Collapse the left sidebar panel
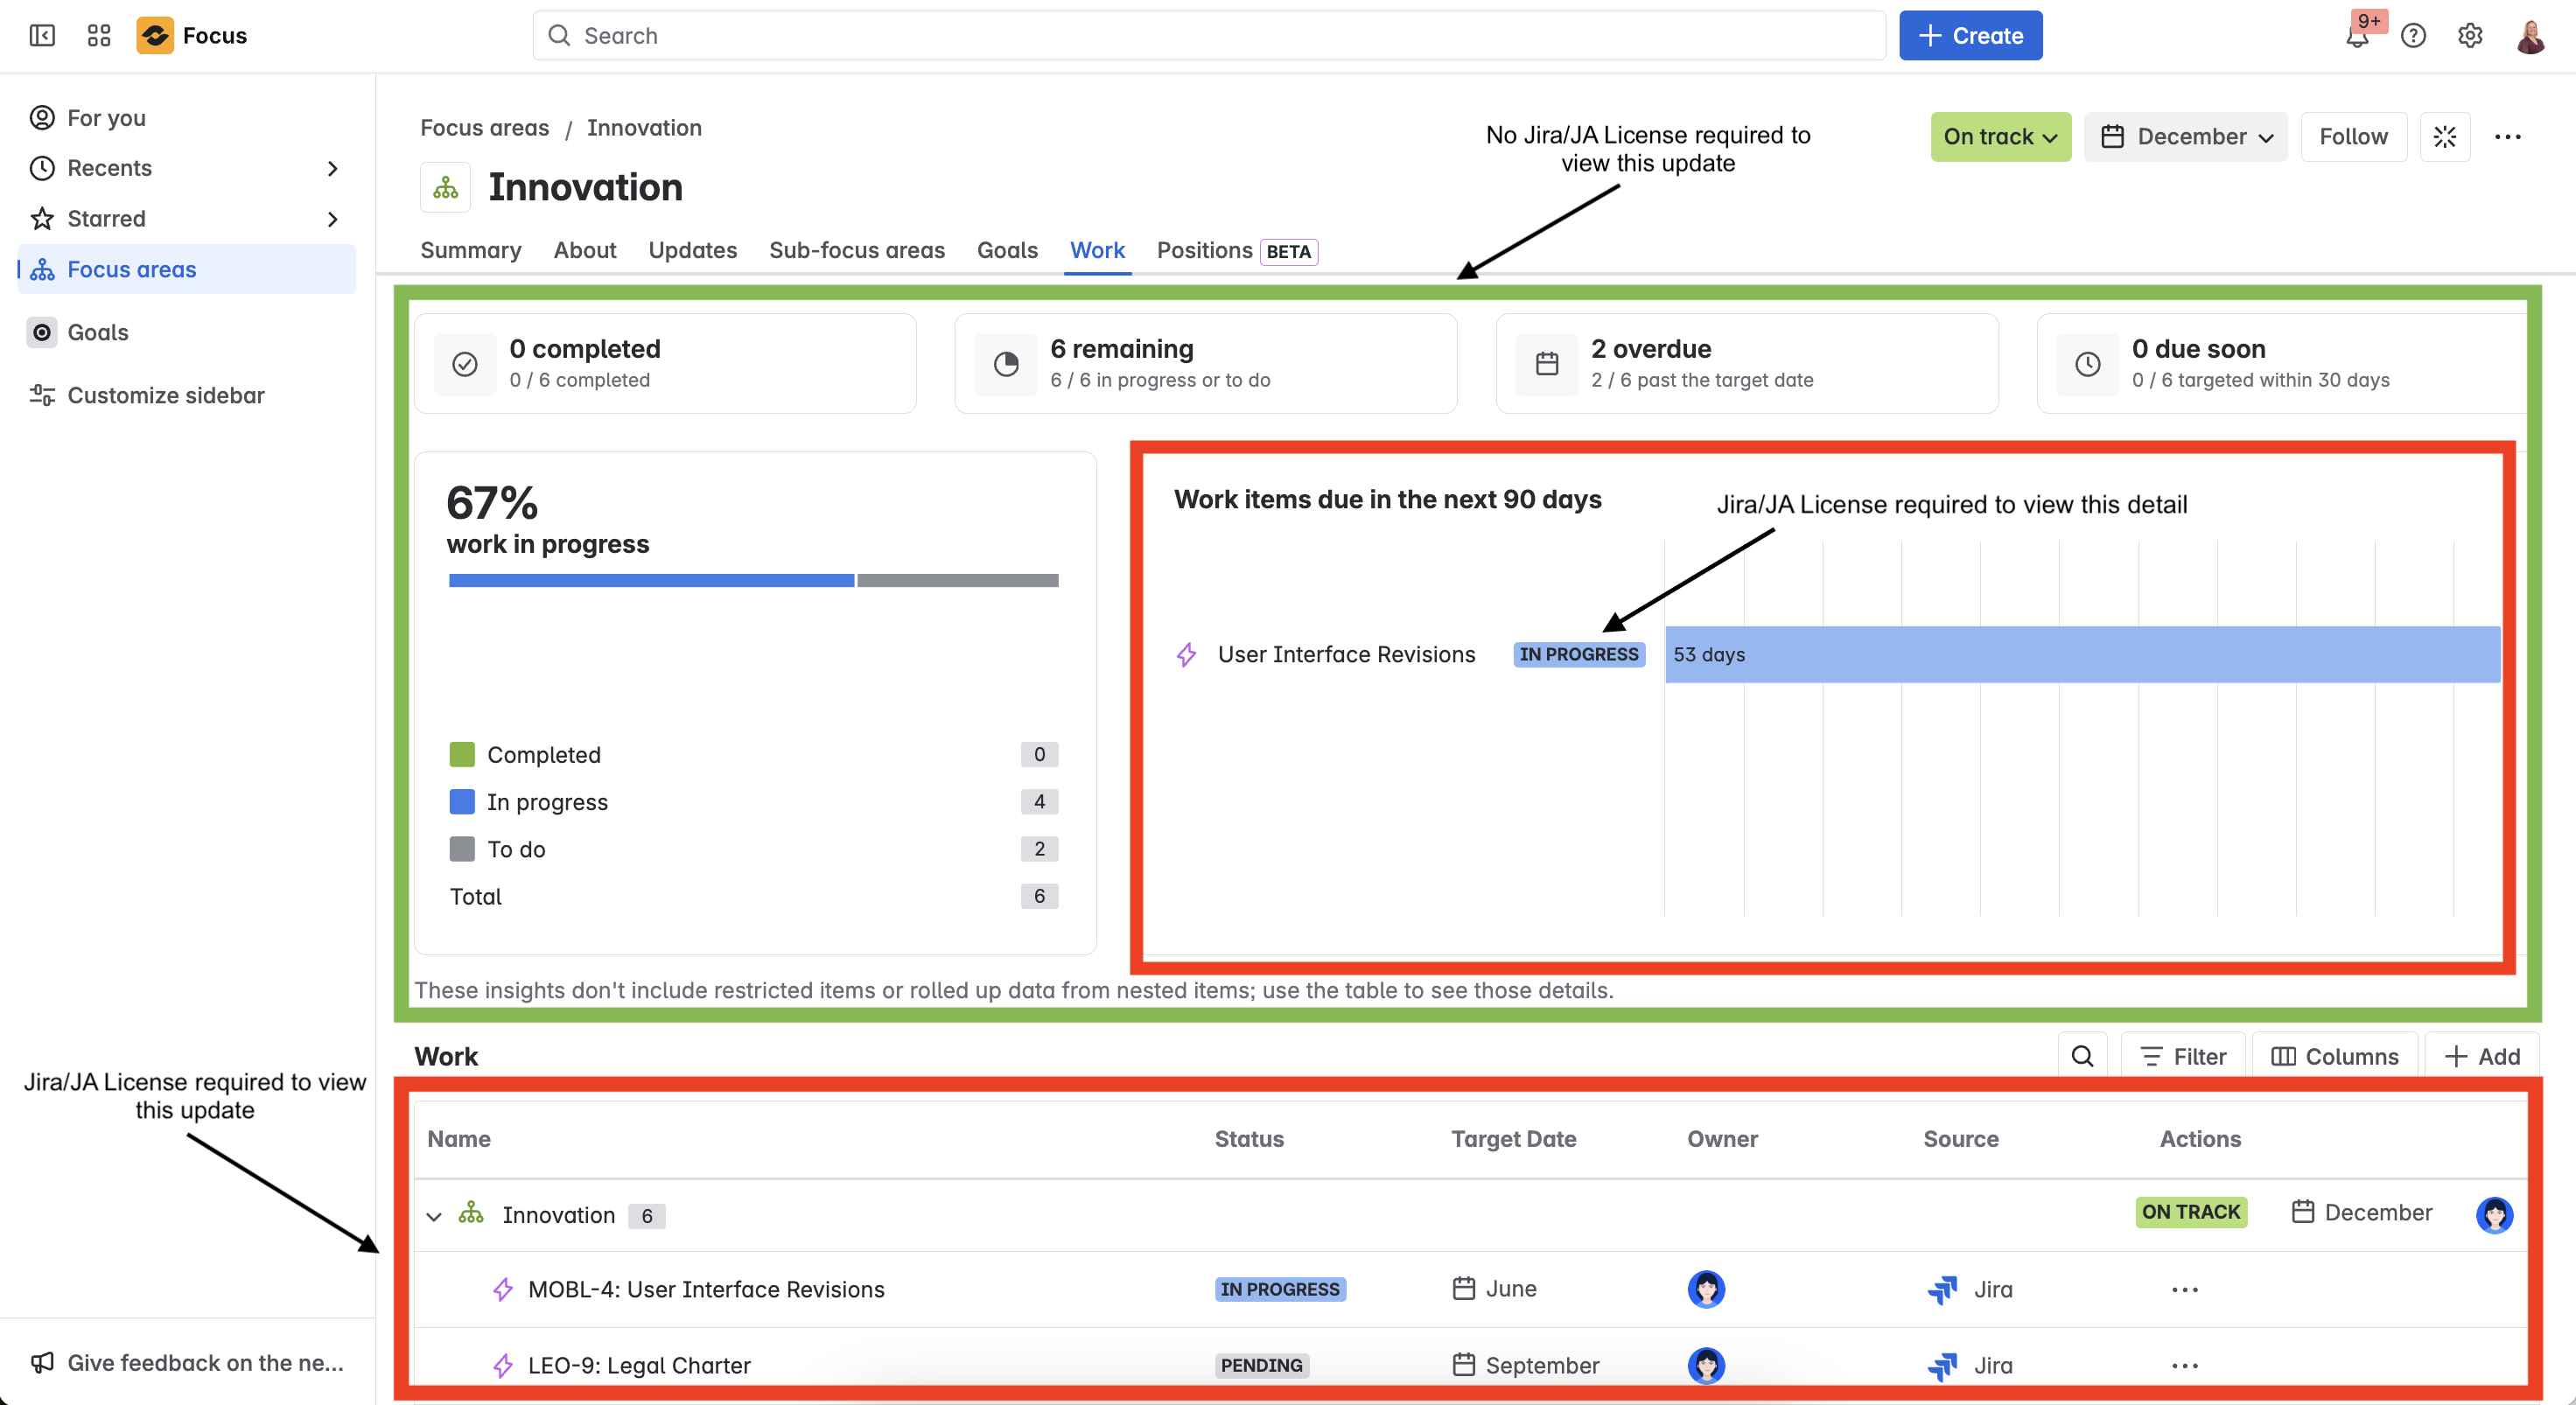This screenshot has height=1405, width=2576. tap(42, 35)
